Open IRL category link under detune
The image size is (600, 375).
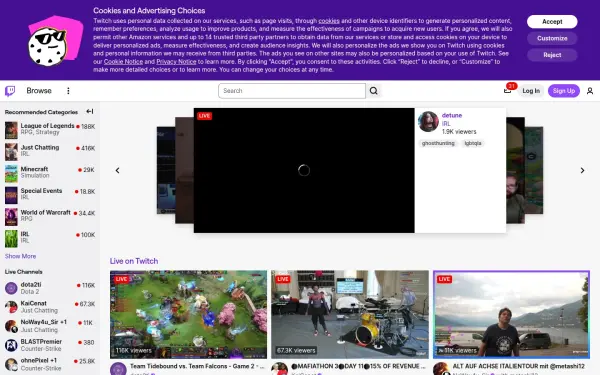click(446, 124)
